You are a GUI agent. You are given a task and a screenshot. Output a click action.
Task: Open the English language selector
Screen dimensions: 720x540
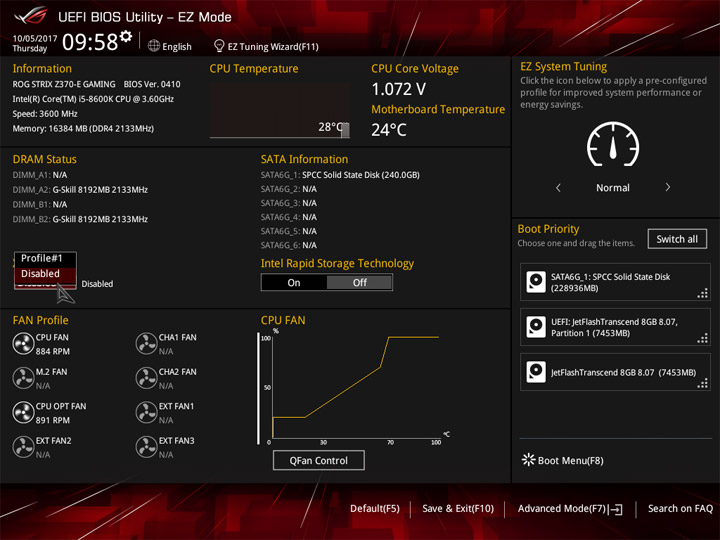(169, 46)
